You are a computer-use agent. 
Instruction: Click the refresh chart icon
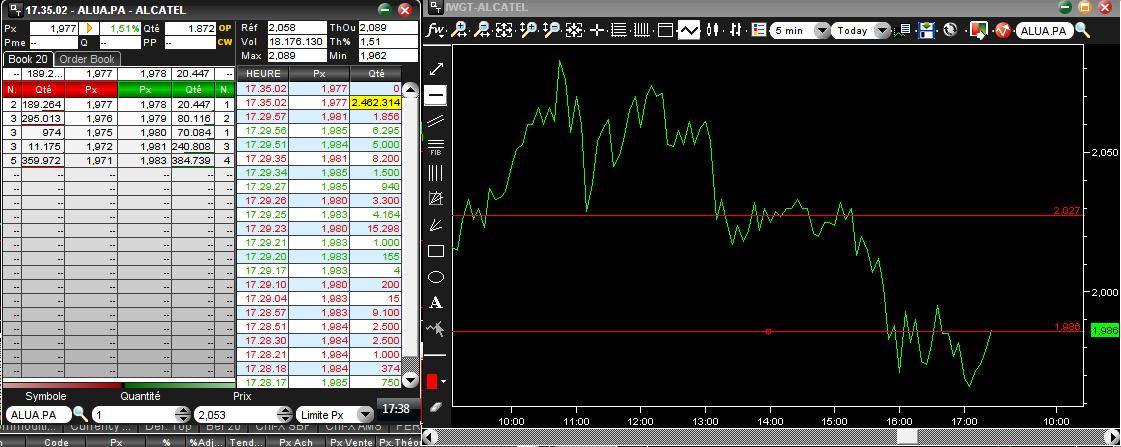950,30
